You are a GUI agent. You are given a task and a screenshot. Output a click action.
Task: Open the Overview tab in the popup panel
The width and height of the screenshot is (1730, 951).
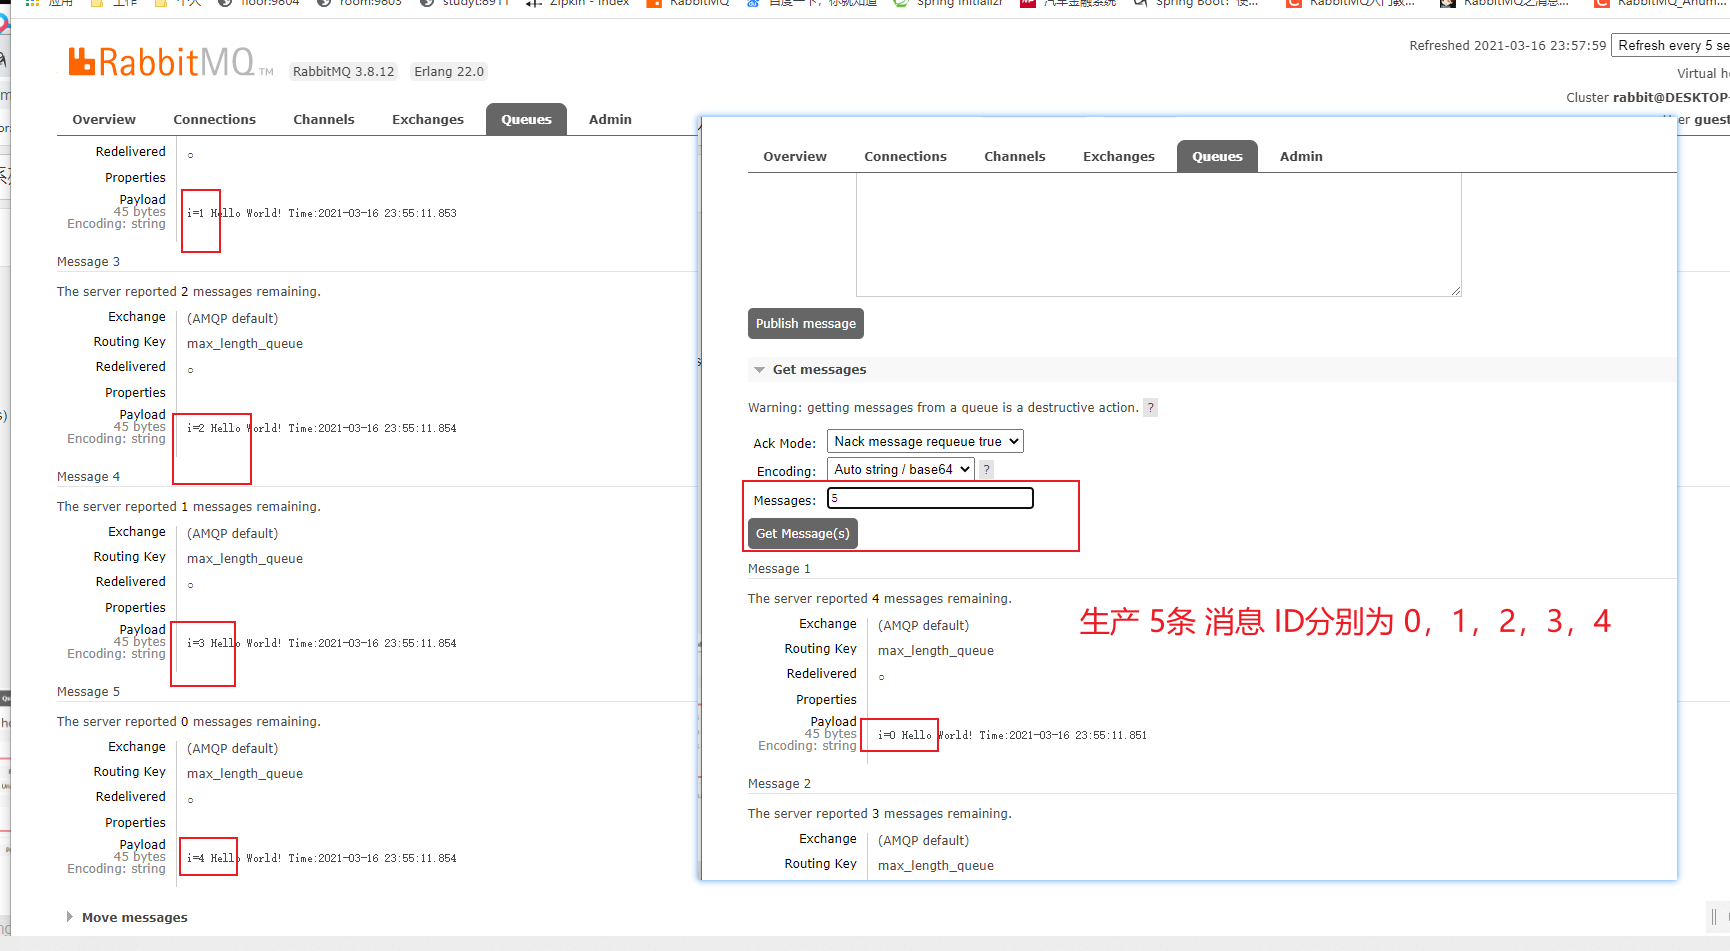(795, 156)
